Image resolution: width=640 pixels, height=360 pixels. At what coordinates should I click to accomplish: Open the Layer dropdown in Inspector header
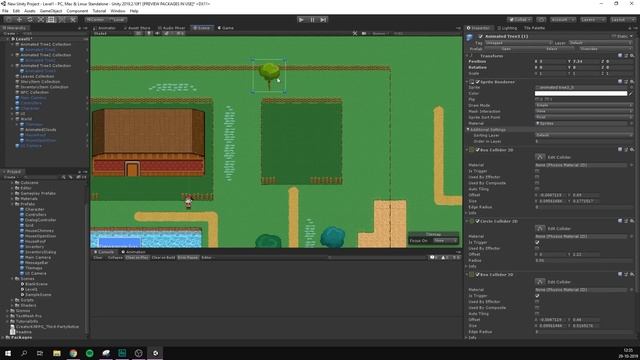click(x=600, y=42)
